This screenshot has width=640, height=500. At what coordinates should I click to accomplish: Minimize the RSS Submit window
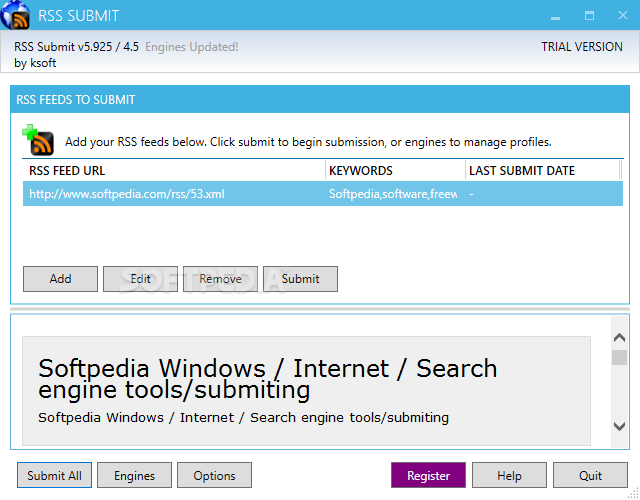click(555, 16)
